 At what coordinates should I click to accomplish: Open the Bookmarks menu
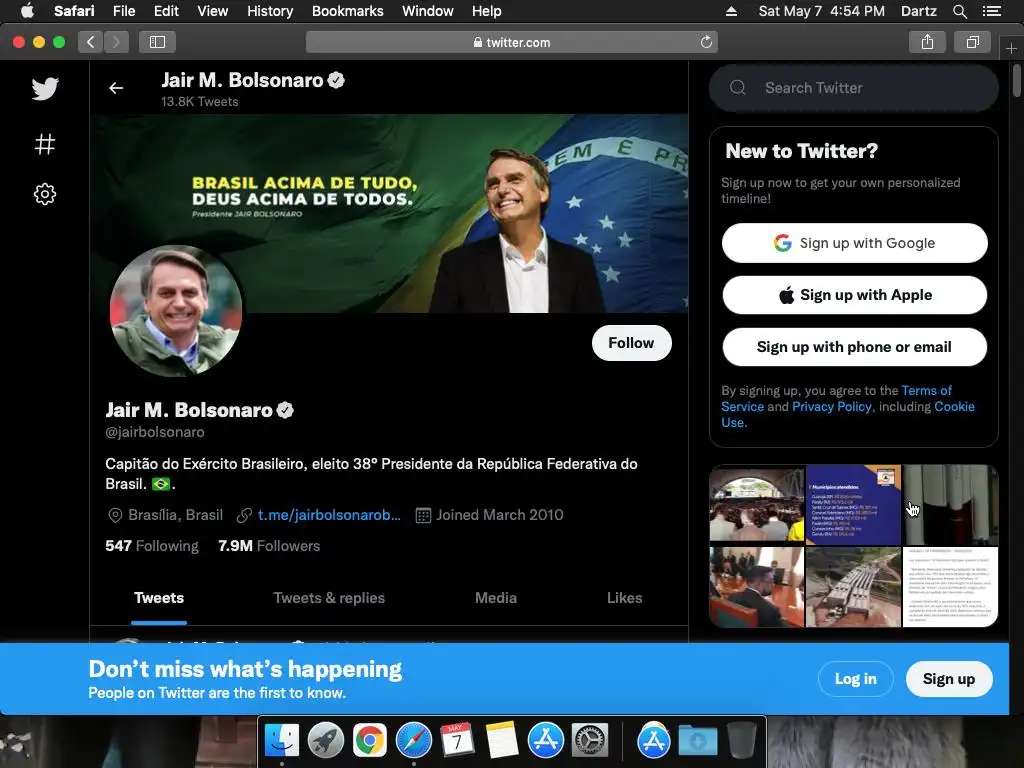click(x=347, y=11)
